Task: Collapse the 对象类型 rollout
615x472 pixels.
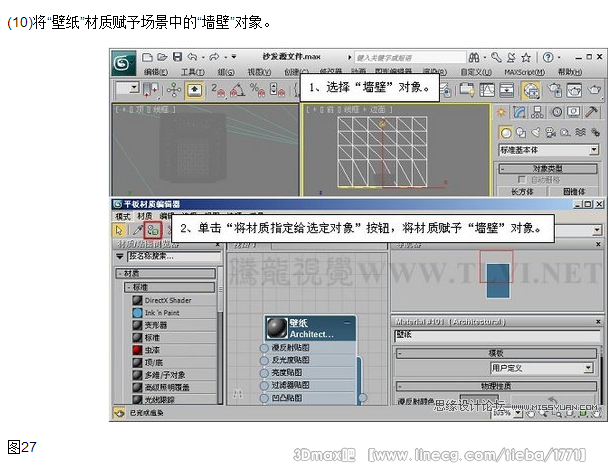Action: click(548, 169)
